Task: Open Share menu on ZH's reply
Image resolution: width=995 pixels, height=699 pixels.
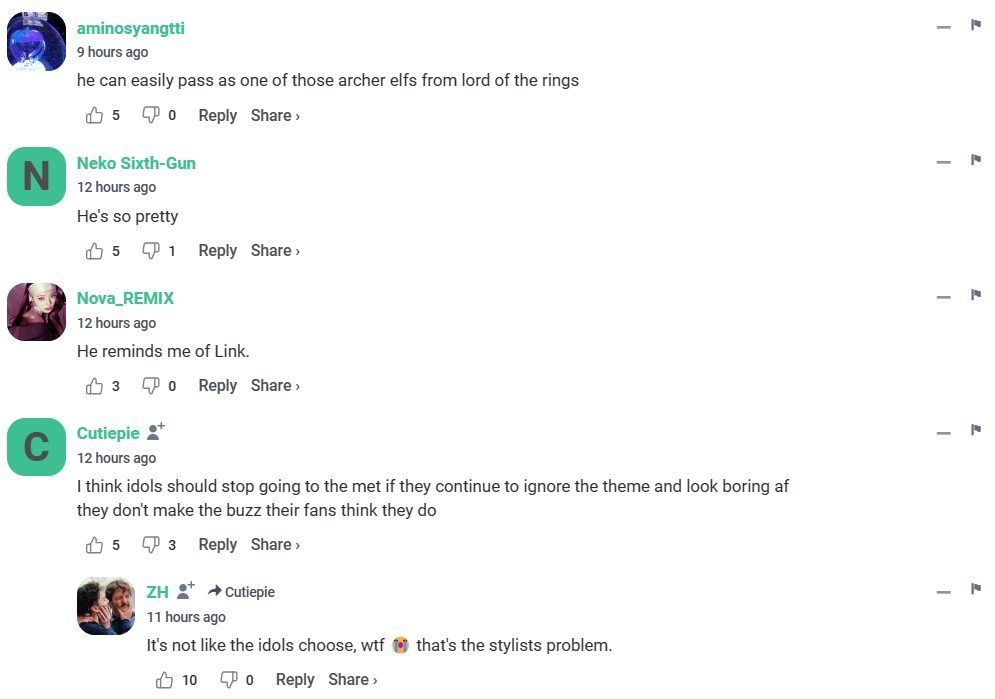Action: pos(353,680)
